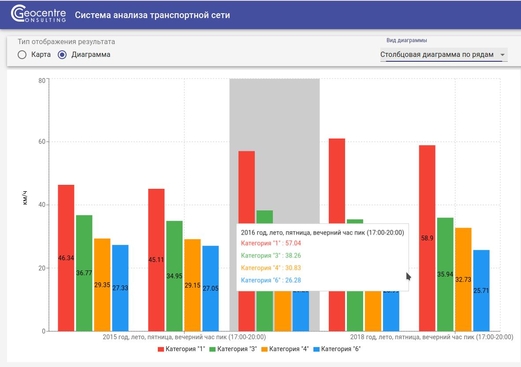
Task: Toggle Категория "6" legend entry
Action: pyautogui.click(x=337, y=349)
